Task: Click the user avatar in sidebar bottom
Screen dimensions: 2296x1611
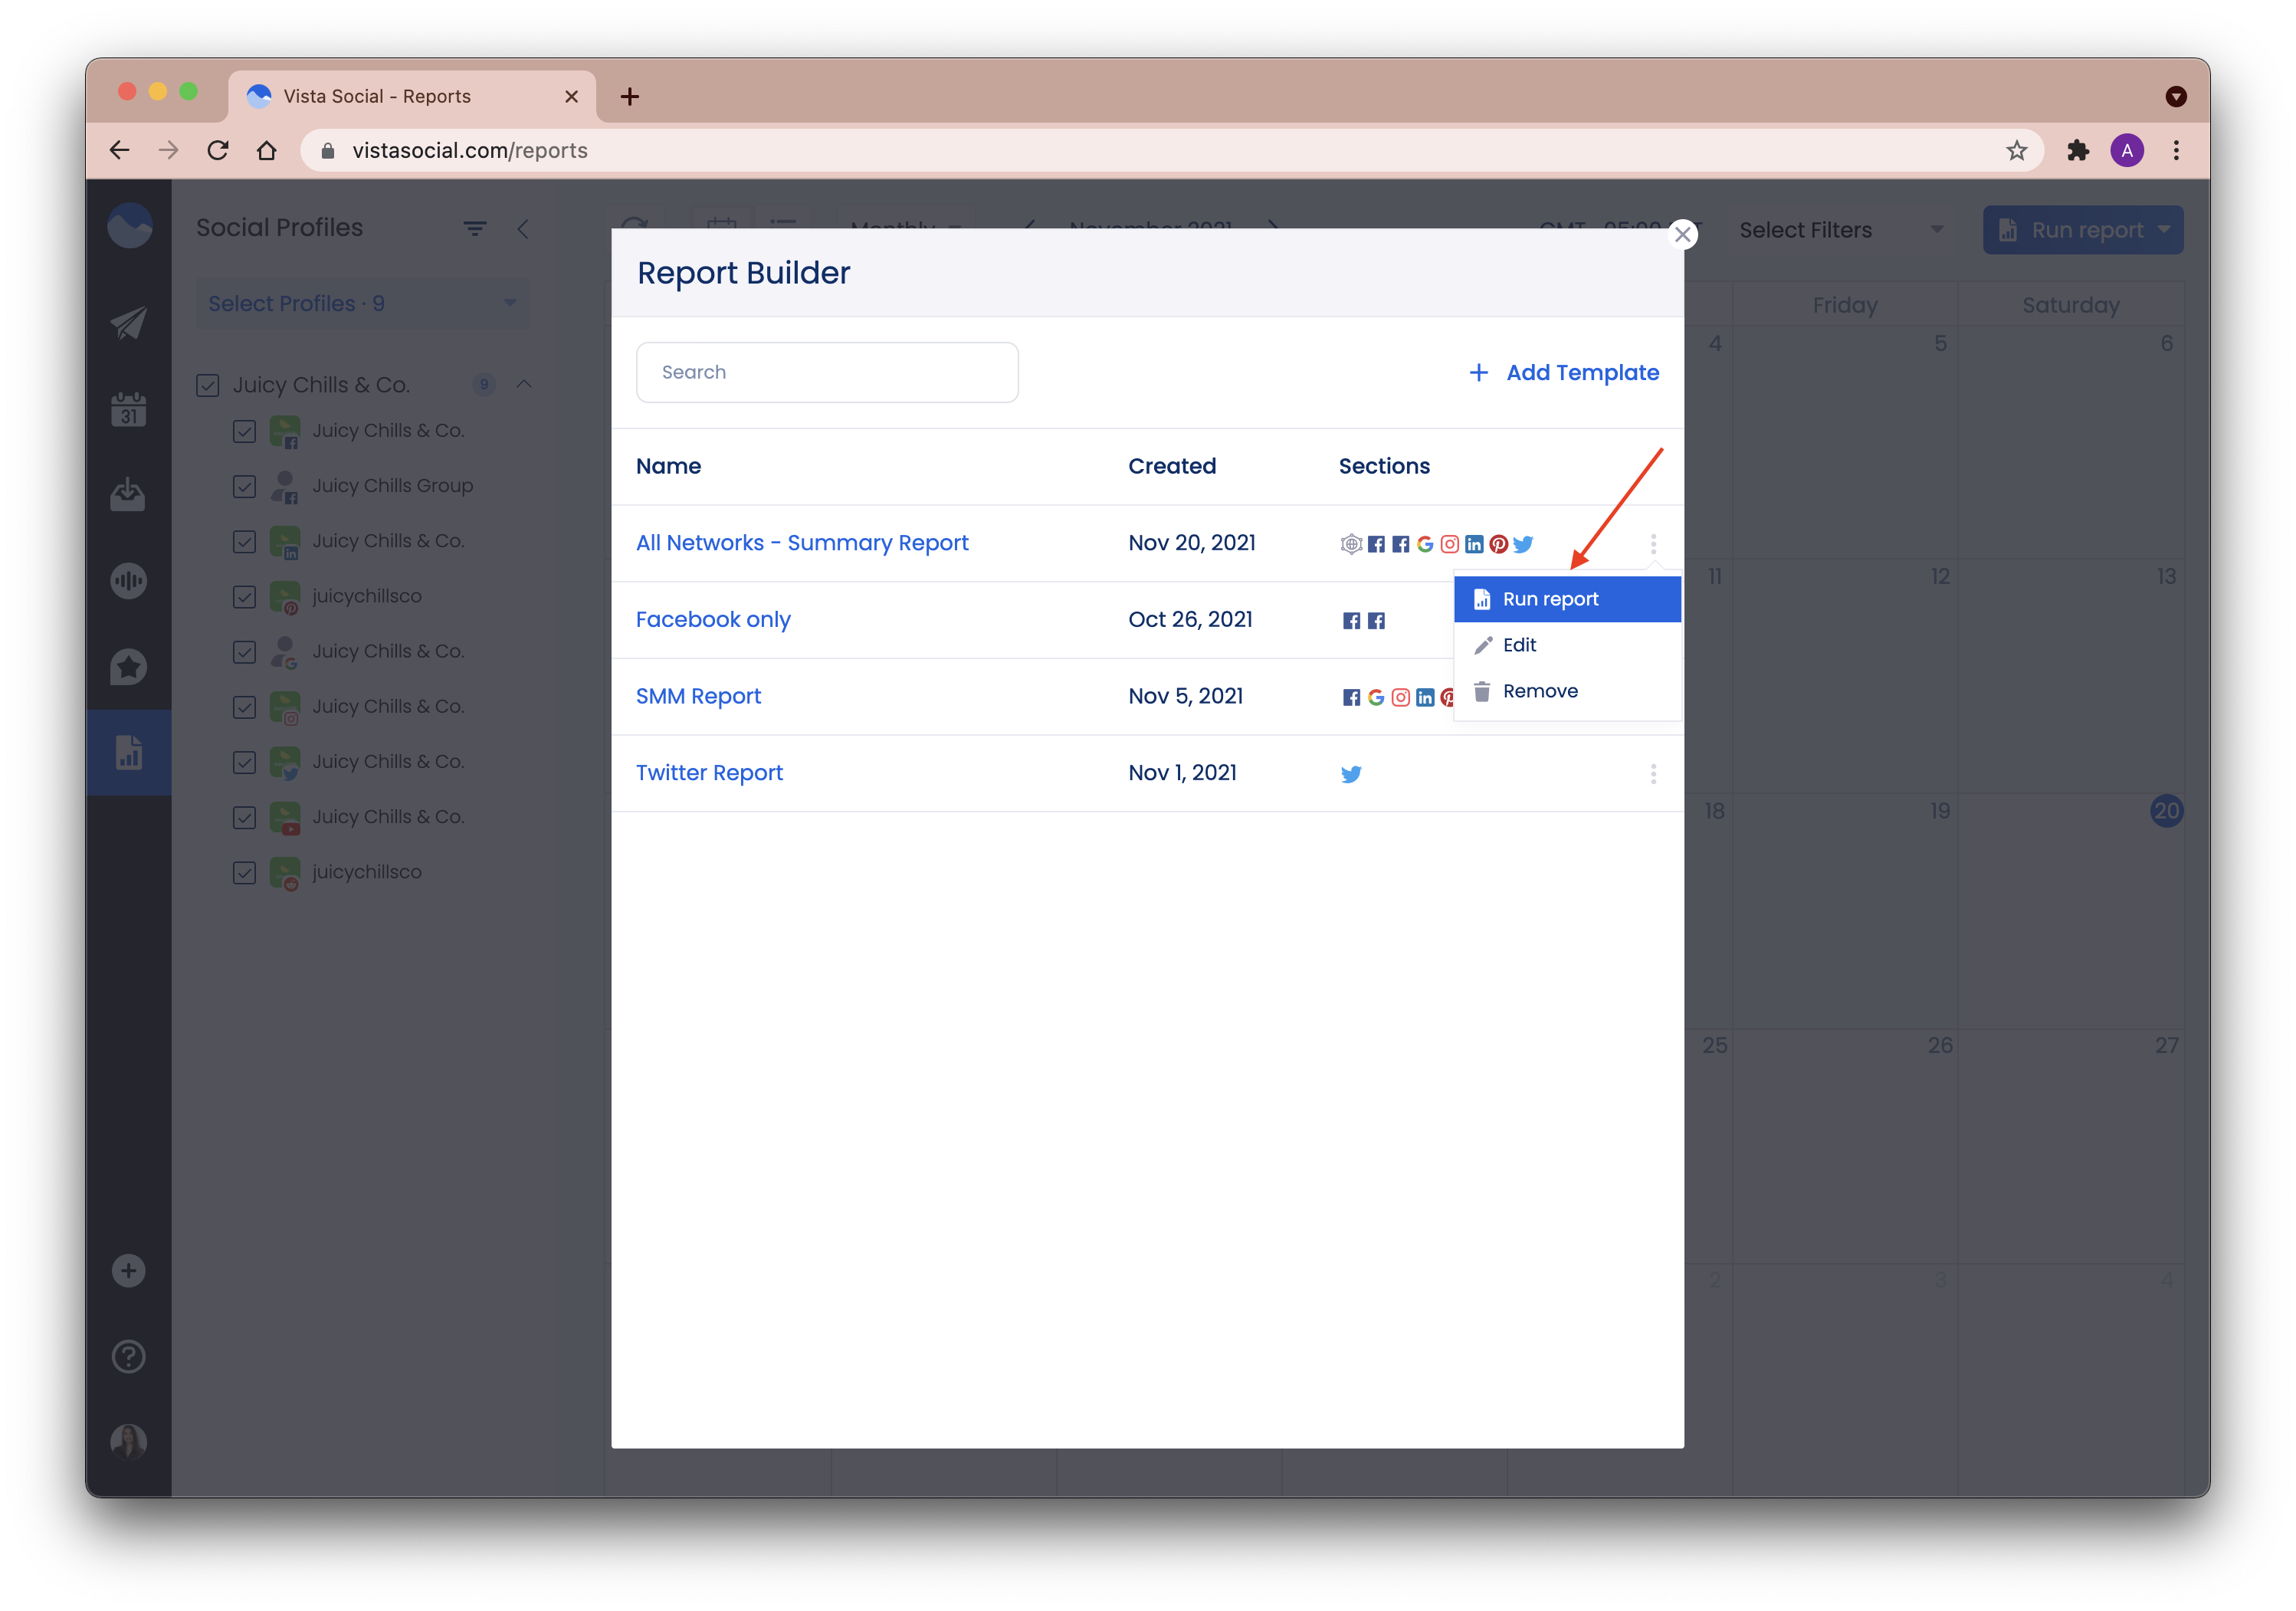Action: pos(129,1442)
